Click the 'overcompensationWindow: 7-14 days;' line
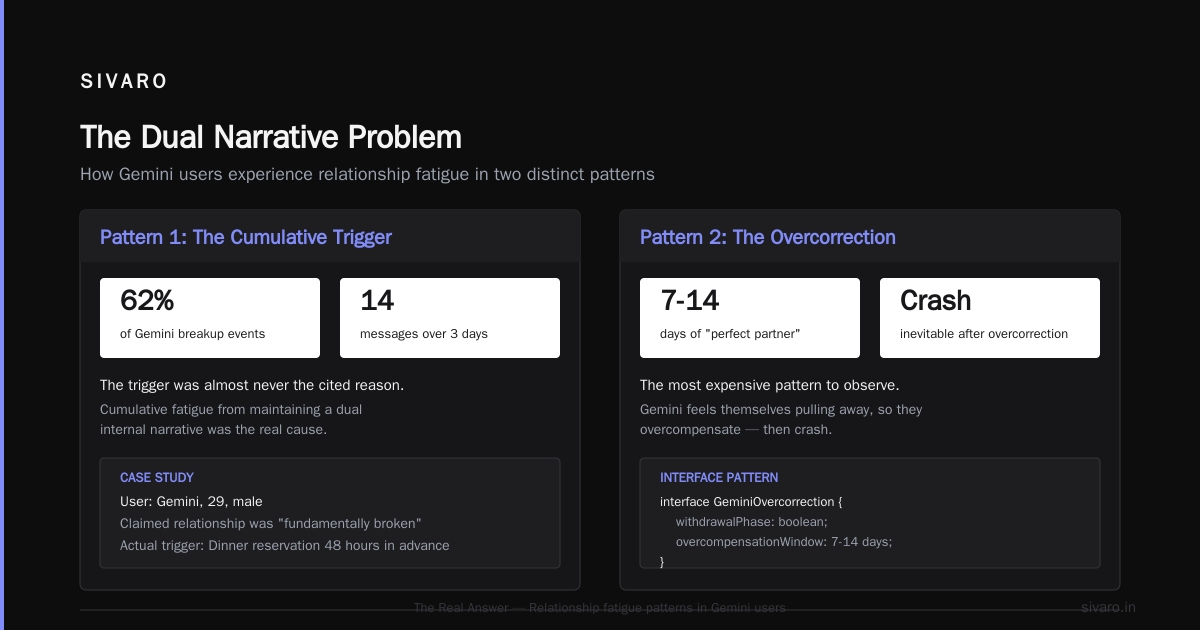Viewport: 1200px width, 630px height. pos(784,541)
